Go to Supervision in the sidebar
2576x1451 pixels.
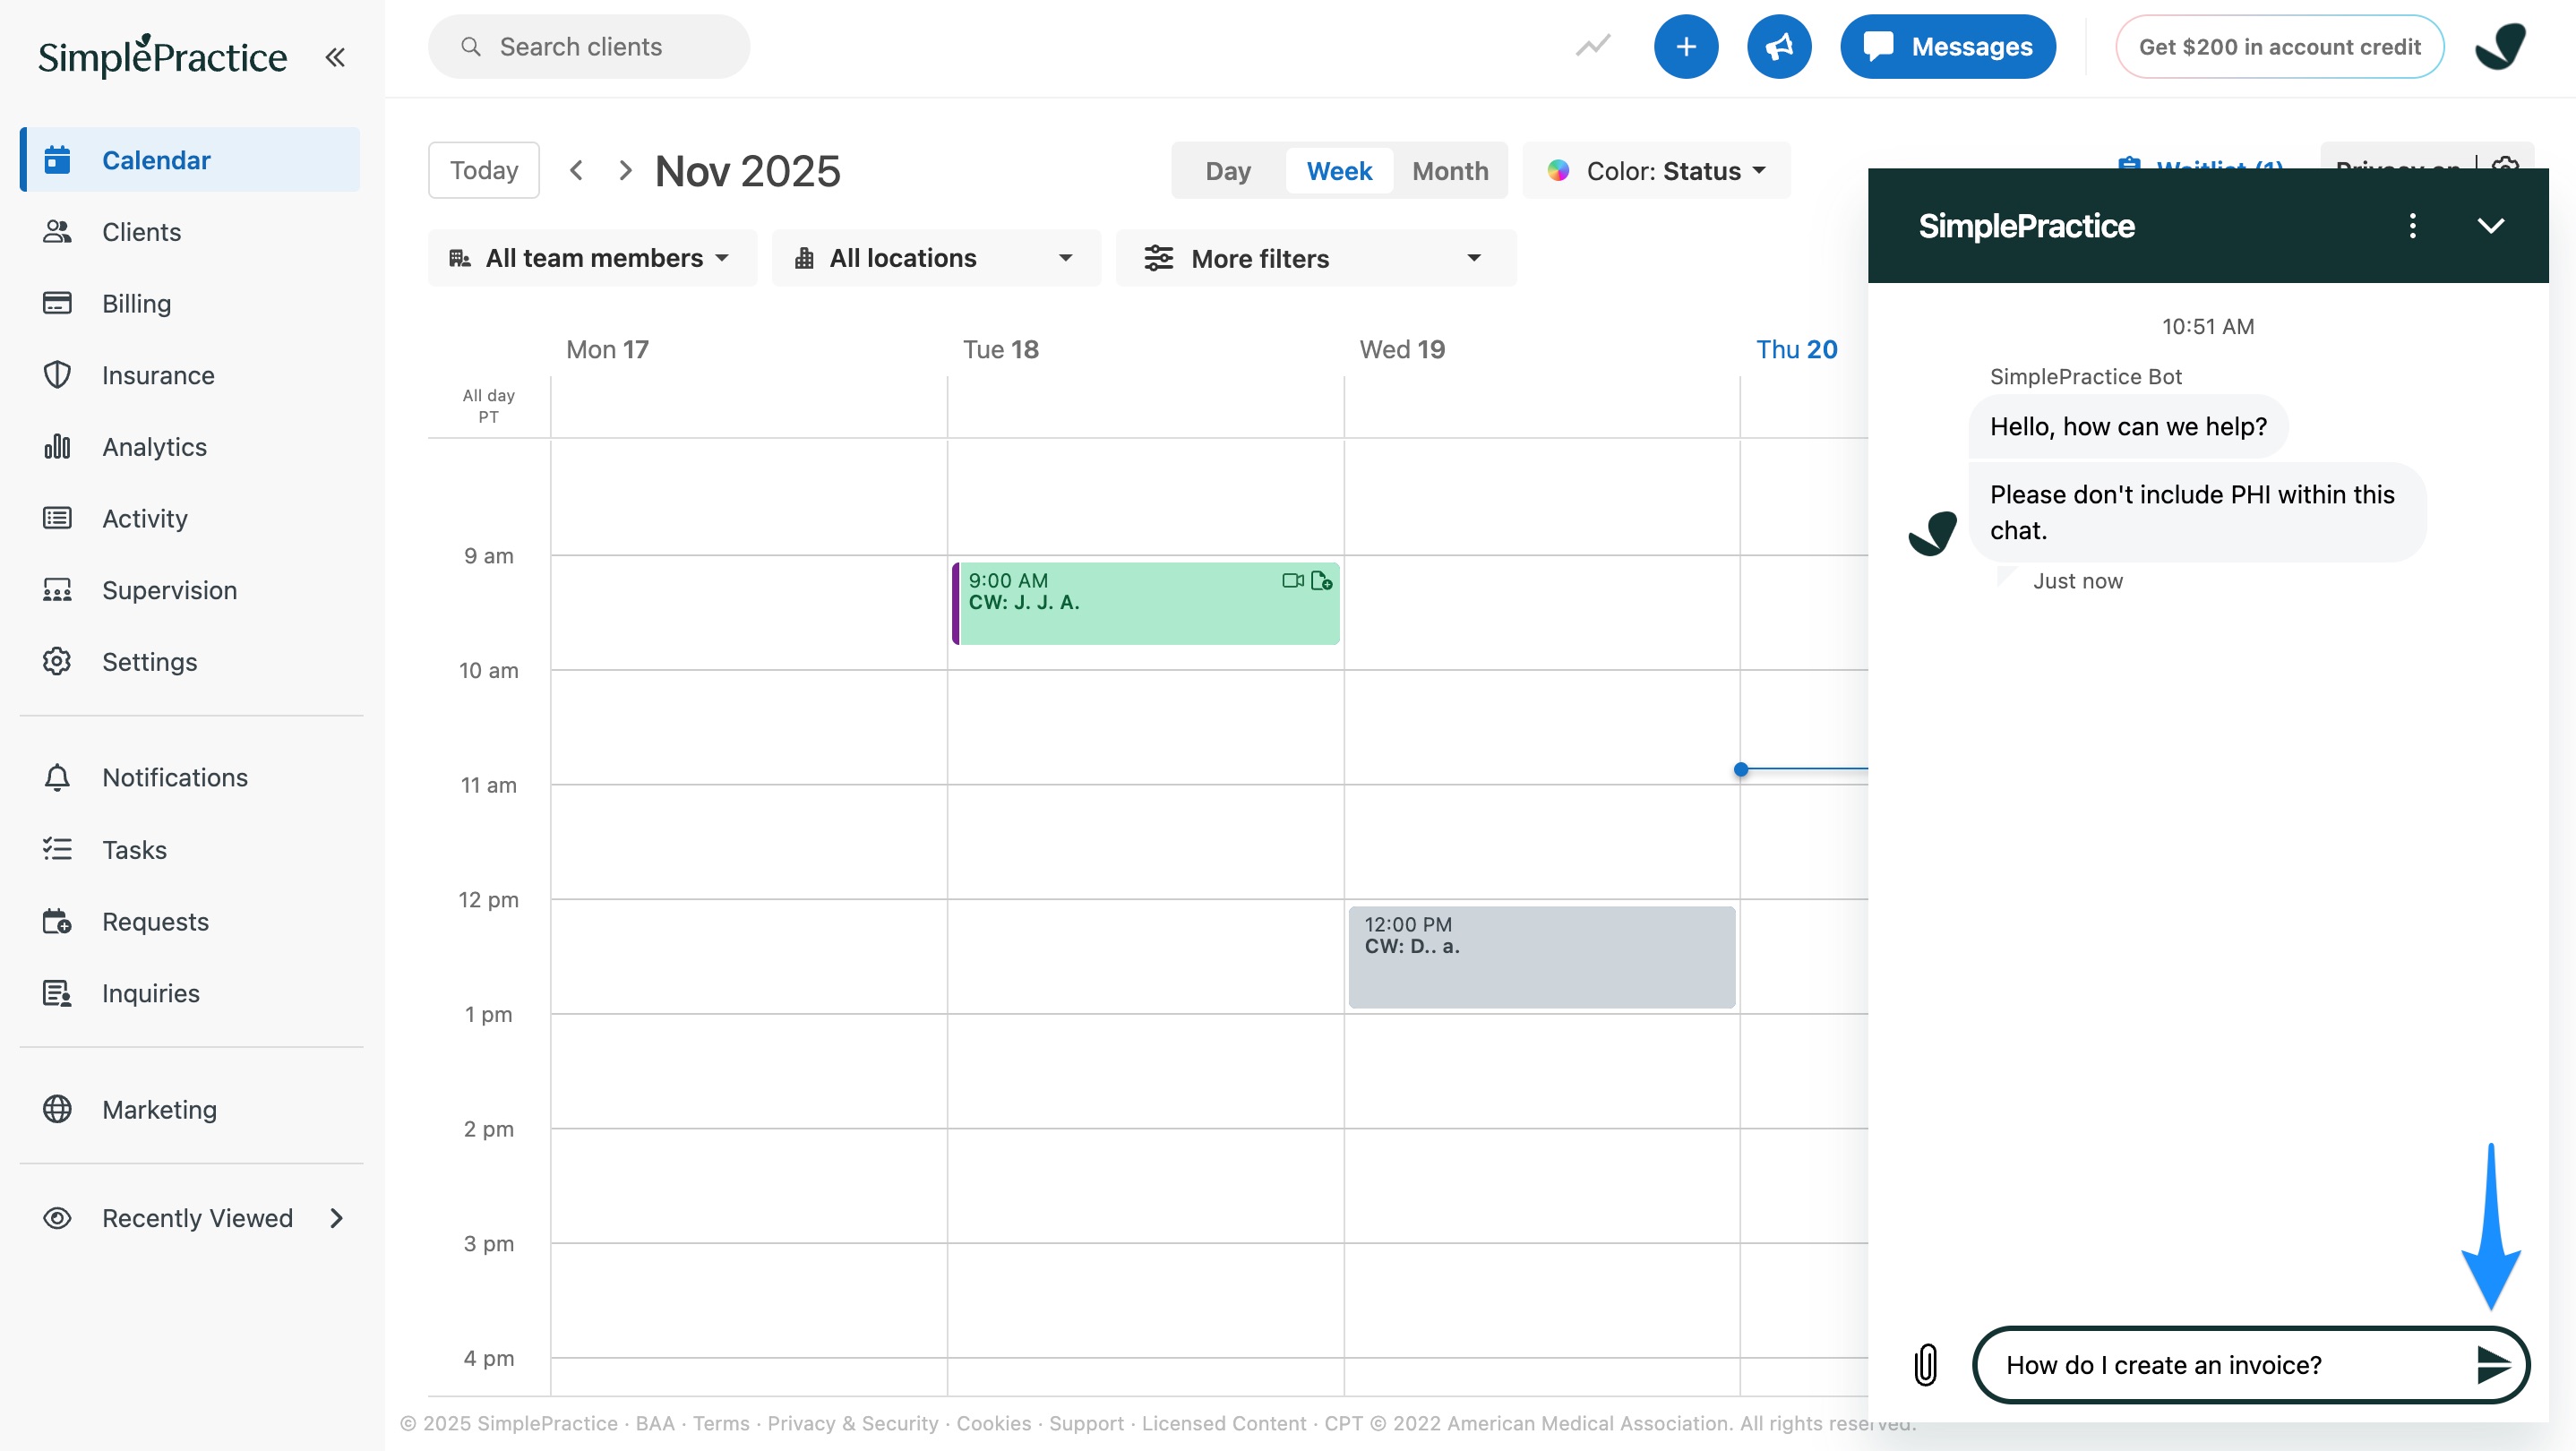pyautogui.click(x=169, y=590)
